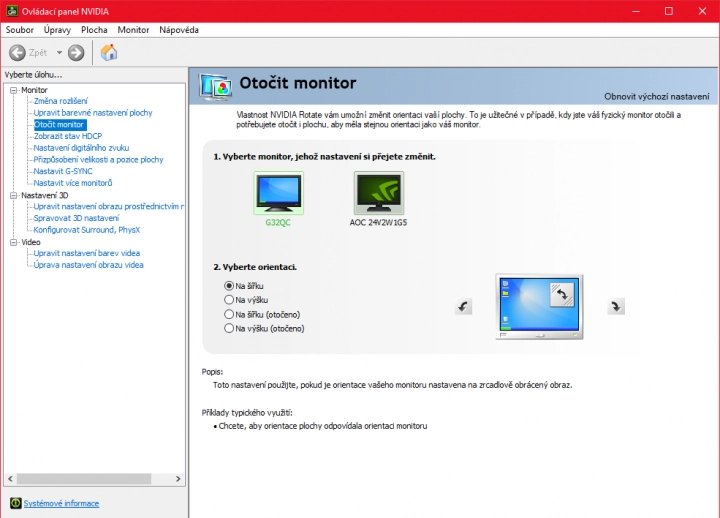
Task: Rotate counterclockwise with the left arrow
Action: click(x=464, y=306)
